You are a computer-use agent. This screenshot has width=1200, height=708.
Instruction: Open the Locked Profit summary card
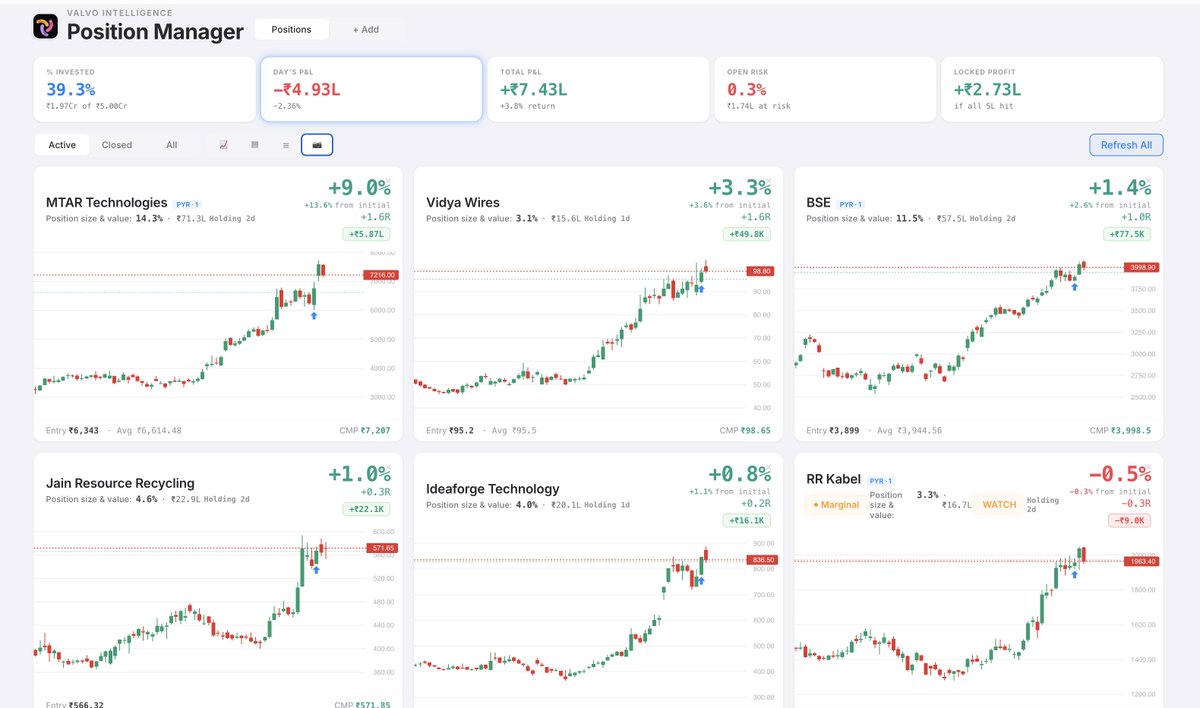tap(1052, 89)
